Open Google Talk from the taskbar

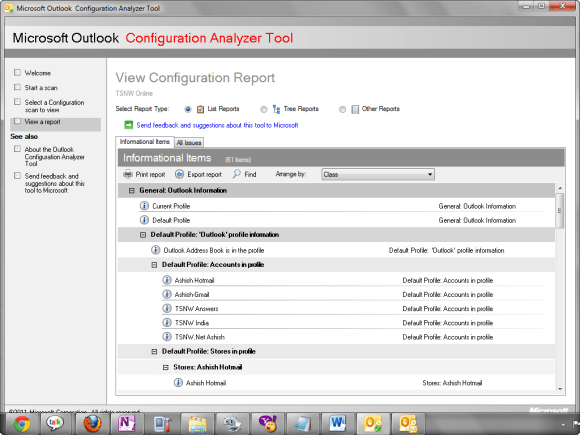(55, 424)
